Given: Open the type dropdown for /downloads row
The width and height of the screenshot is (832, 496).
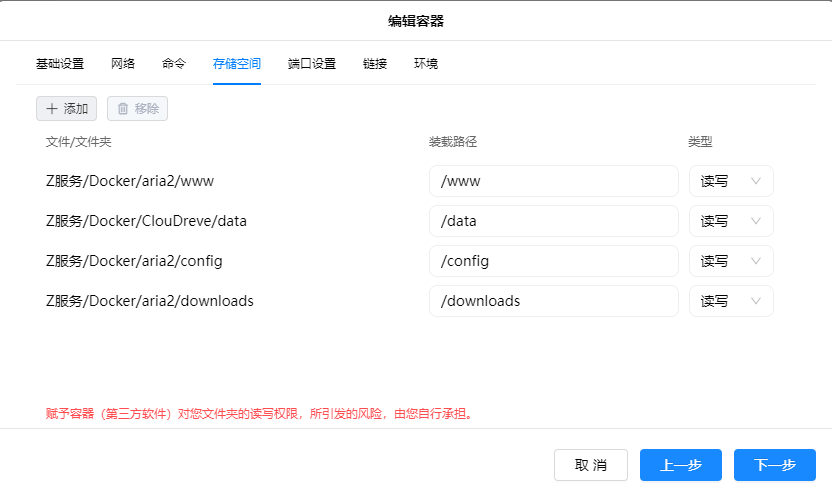Looking at the screenshot, I should (731, 301).
